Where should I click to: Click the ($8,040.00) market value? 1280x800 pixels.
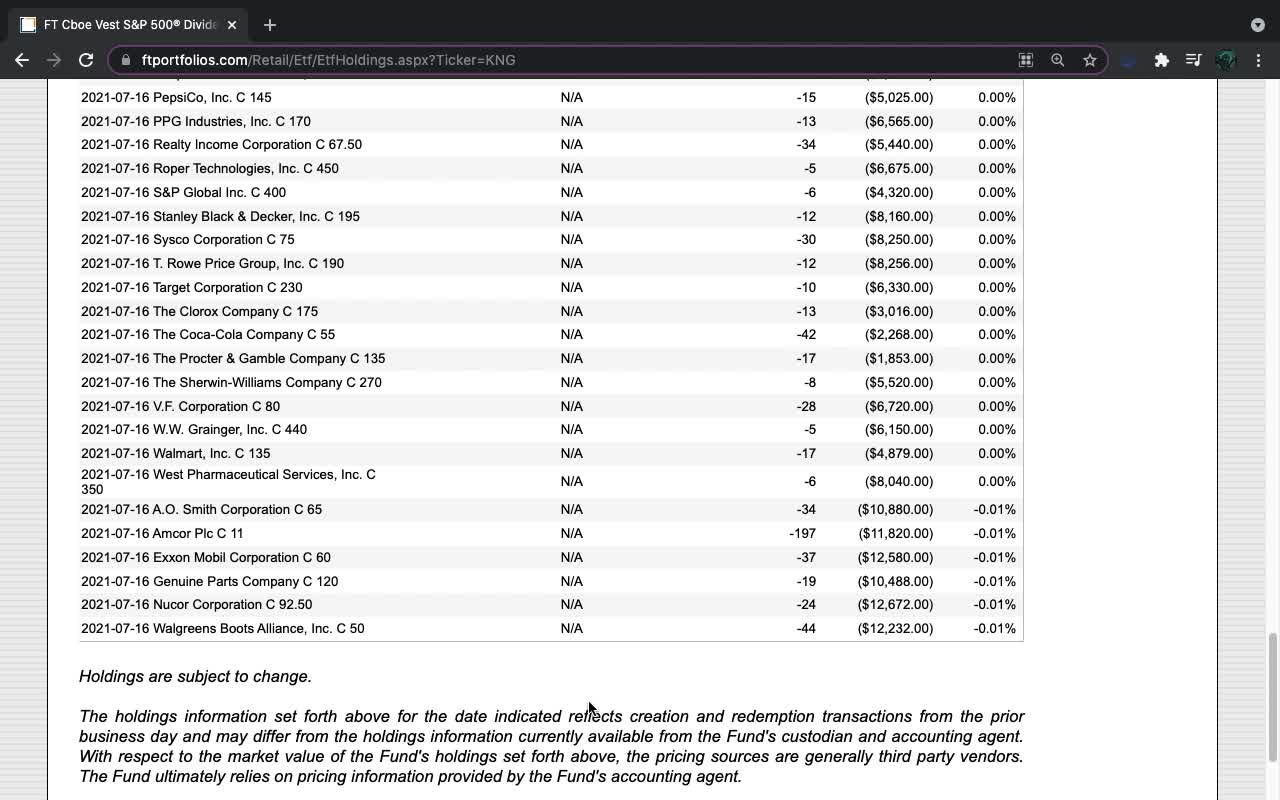coord(899,481)
